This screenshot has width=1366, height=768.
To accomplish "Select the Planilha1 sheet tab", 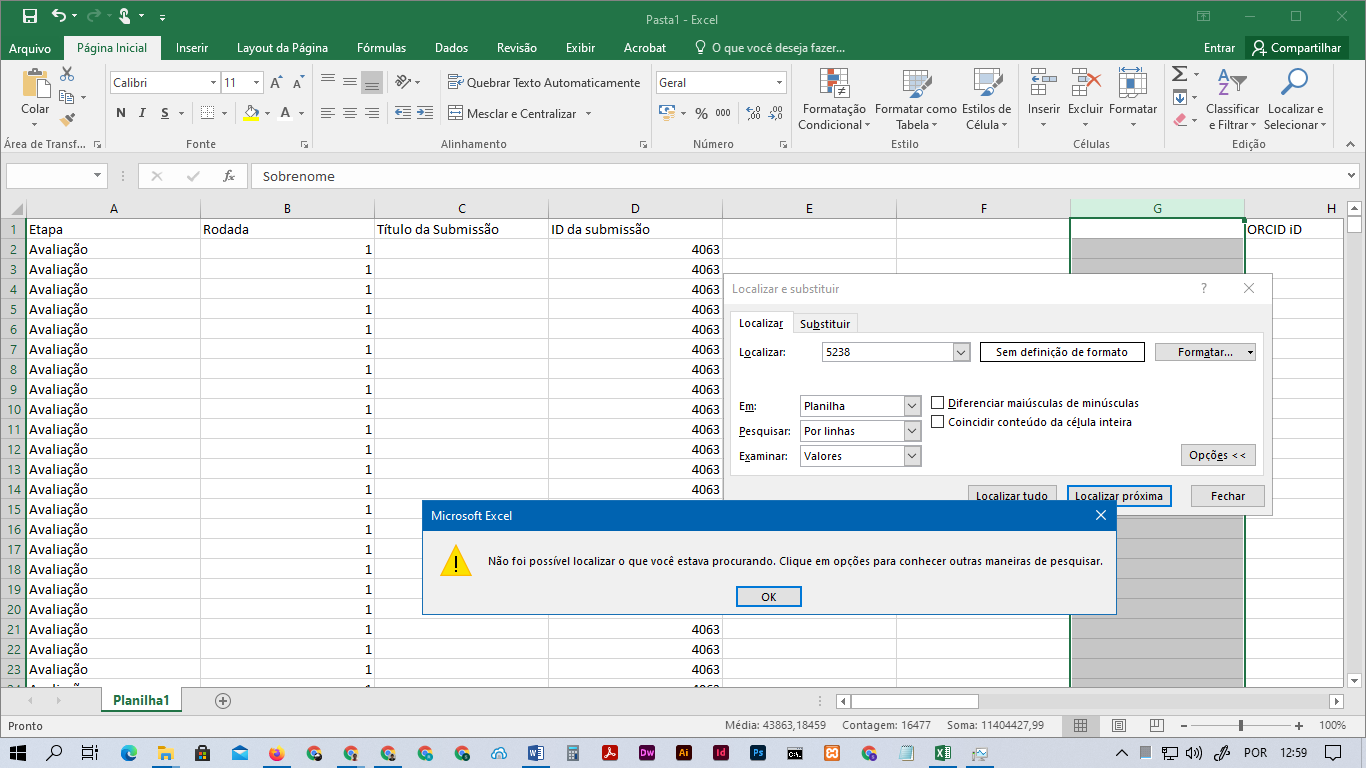I will (141, 701).
